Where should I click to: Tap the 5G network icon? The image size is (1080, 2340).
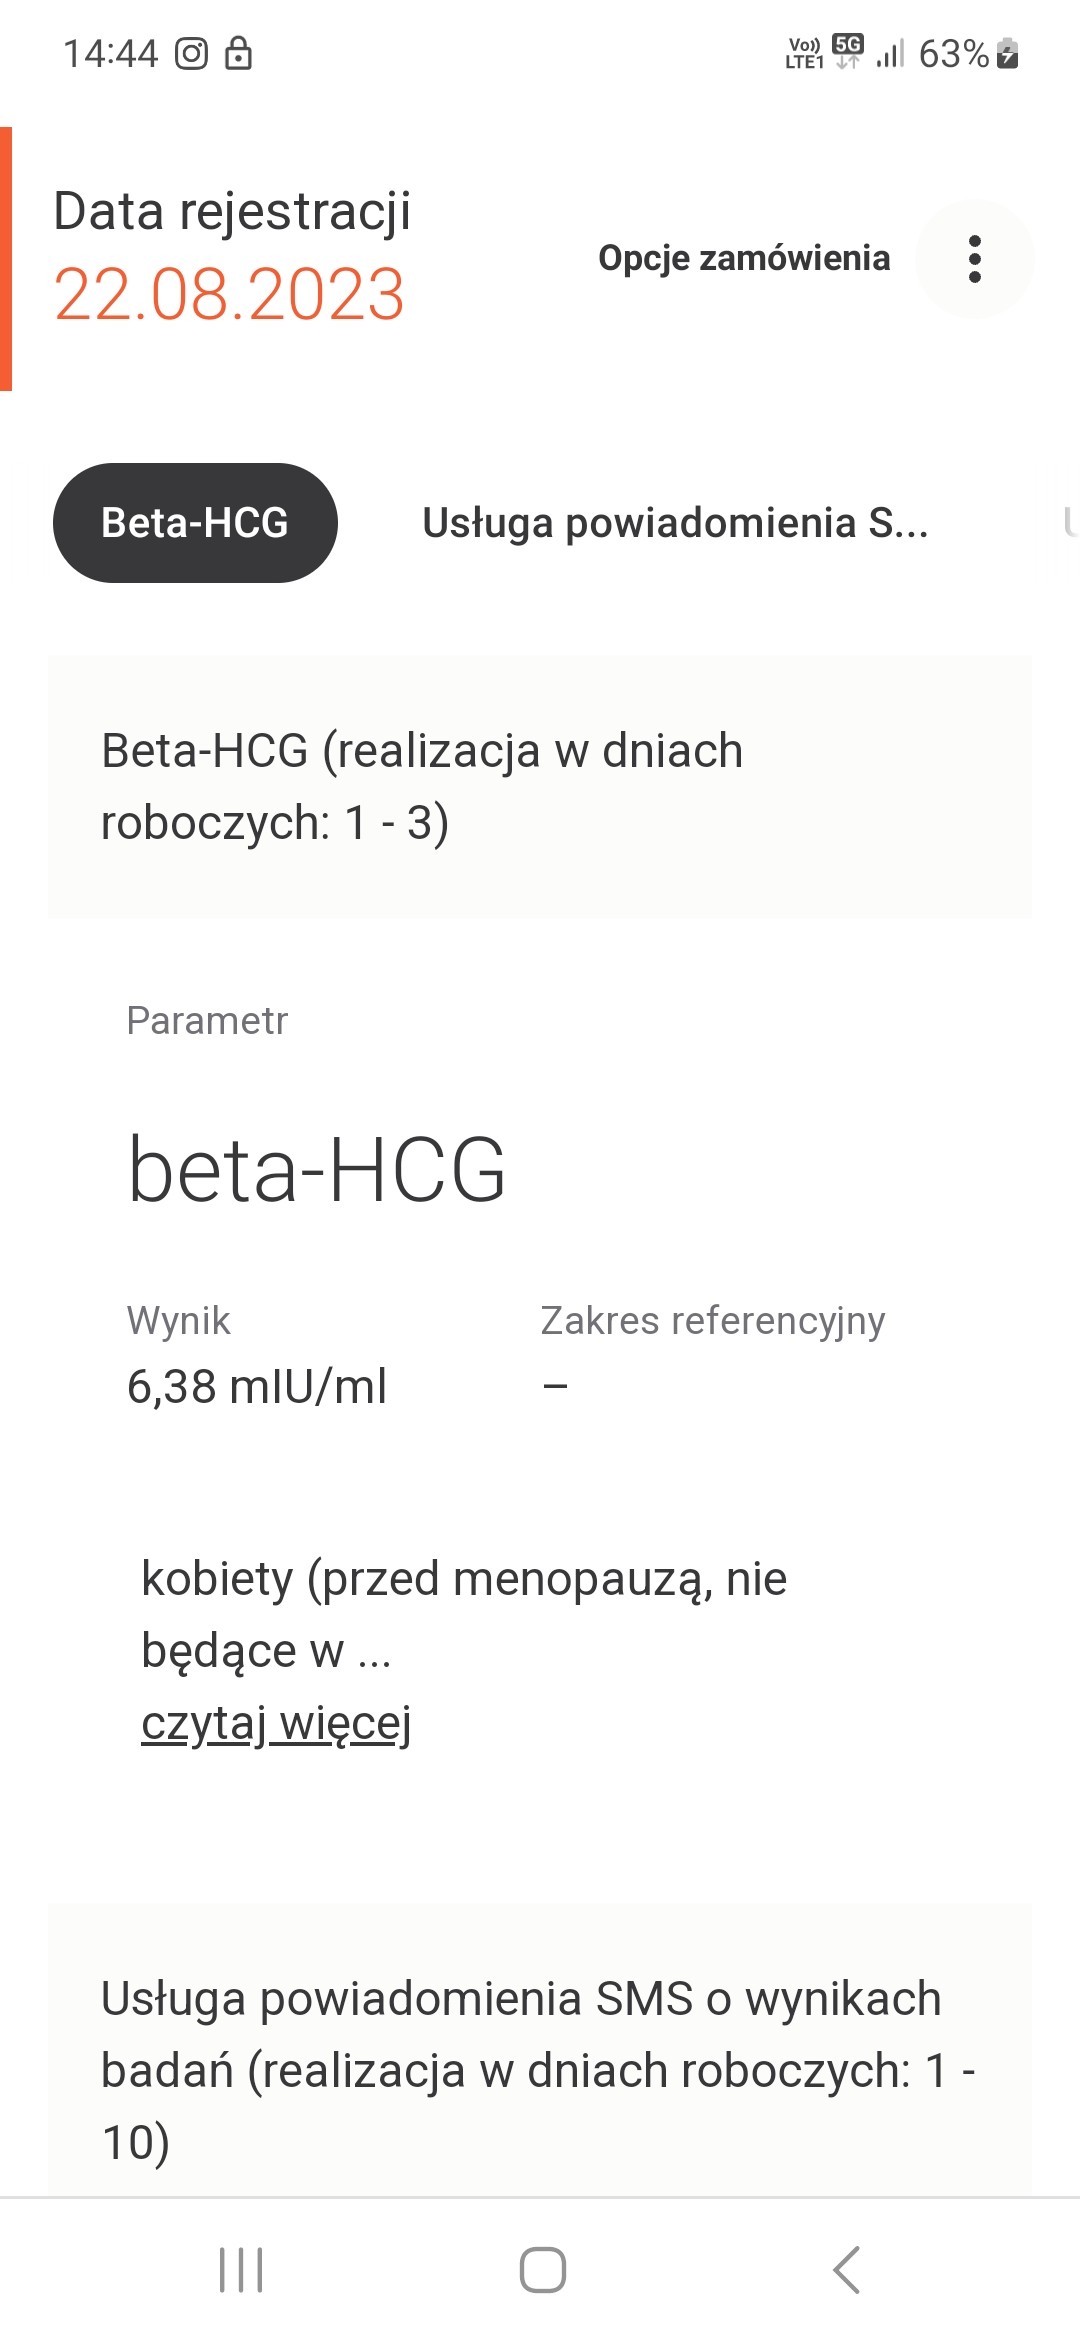coord(848,50)
